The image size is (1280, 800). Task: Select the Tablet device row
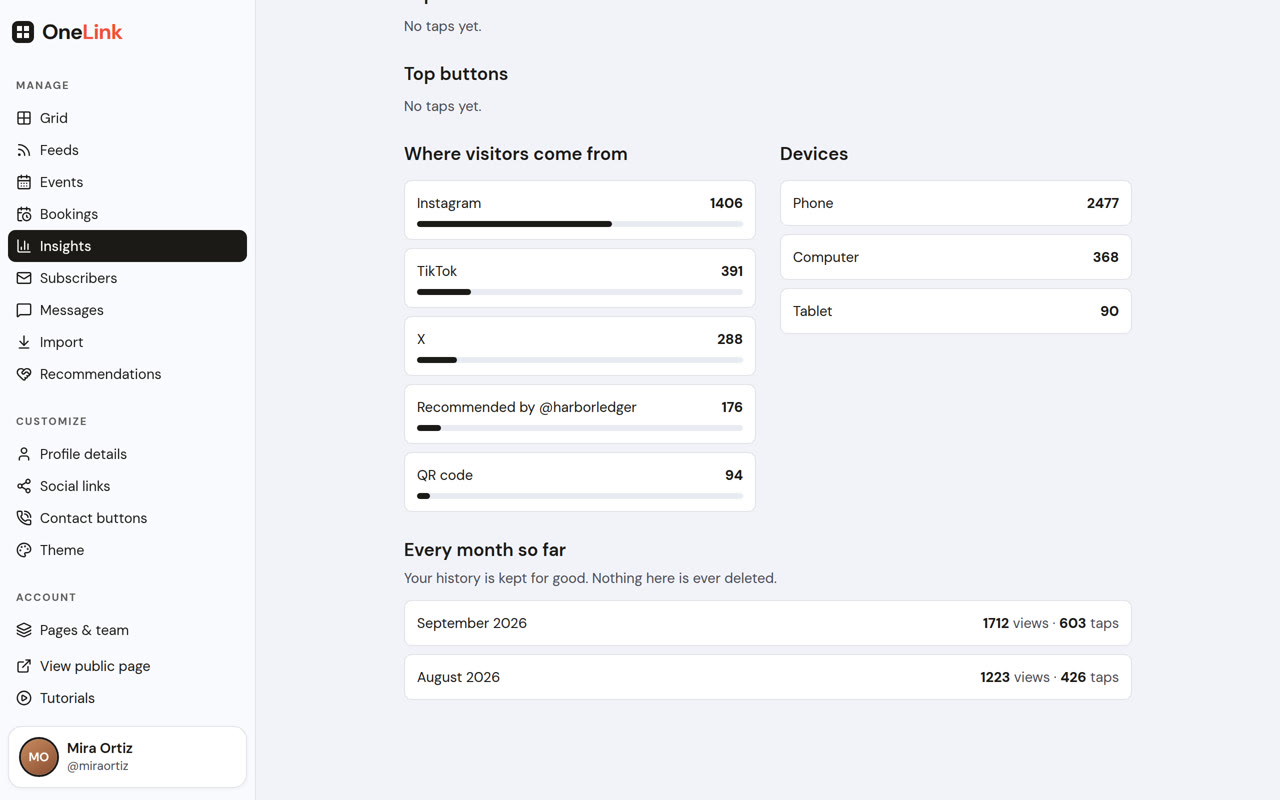[956, 311]
